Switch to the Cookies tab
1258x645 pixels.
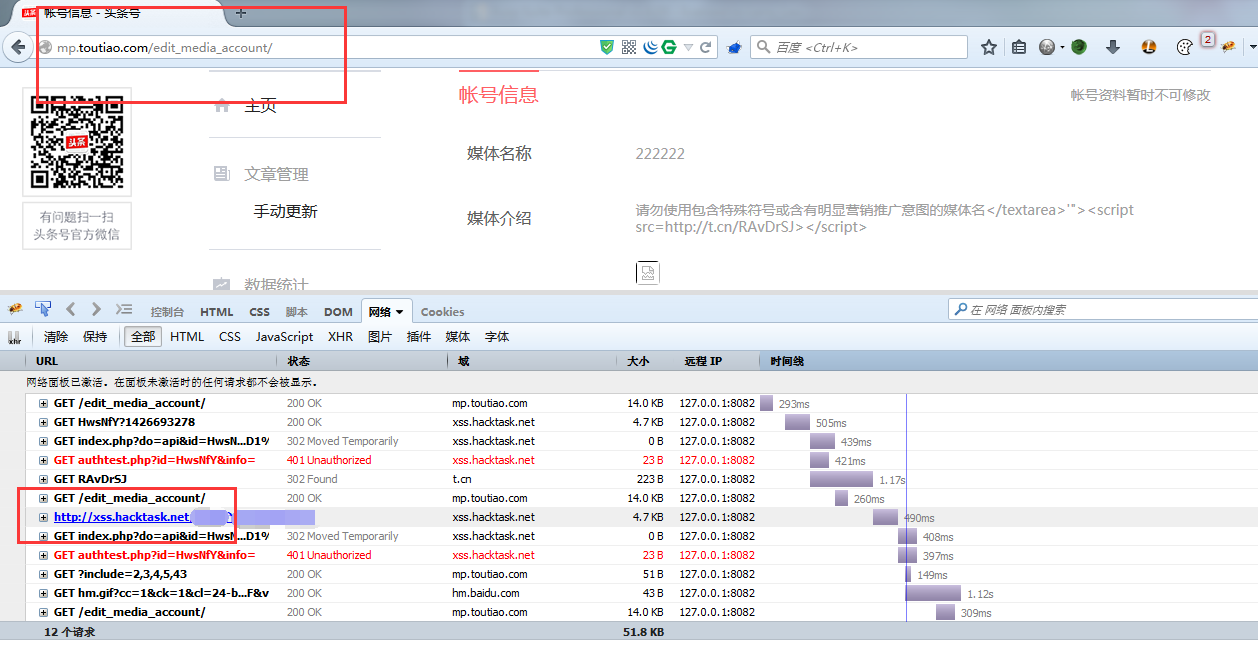[x=442, y=312]
